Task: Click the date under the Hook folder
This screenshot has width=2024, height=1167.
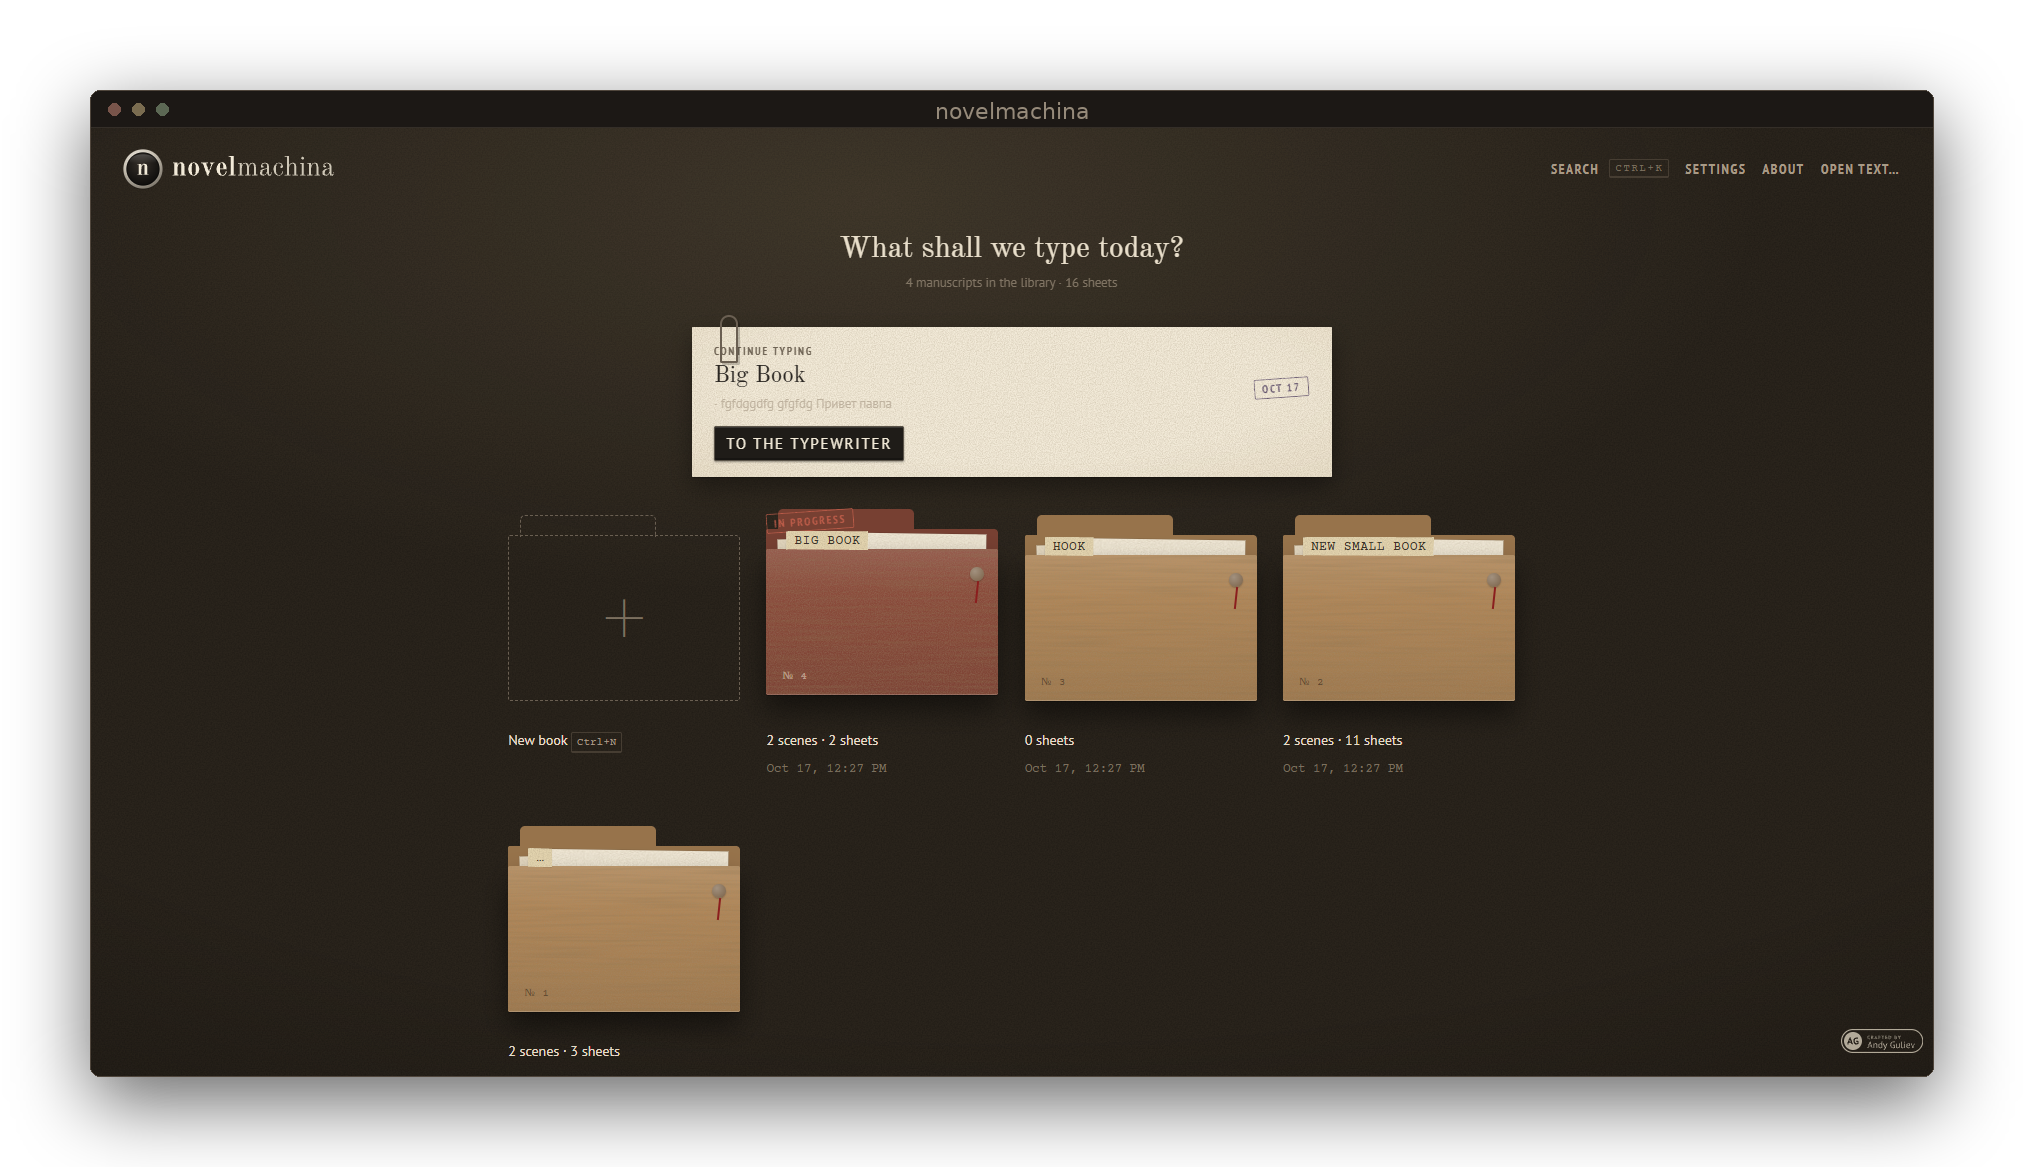Action: pos(1084,769)
